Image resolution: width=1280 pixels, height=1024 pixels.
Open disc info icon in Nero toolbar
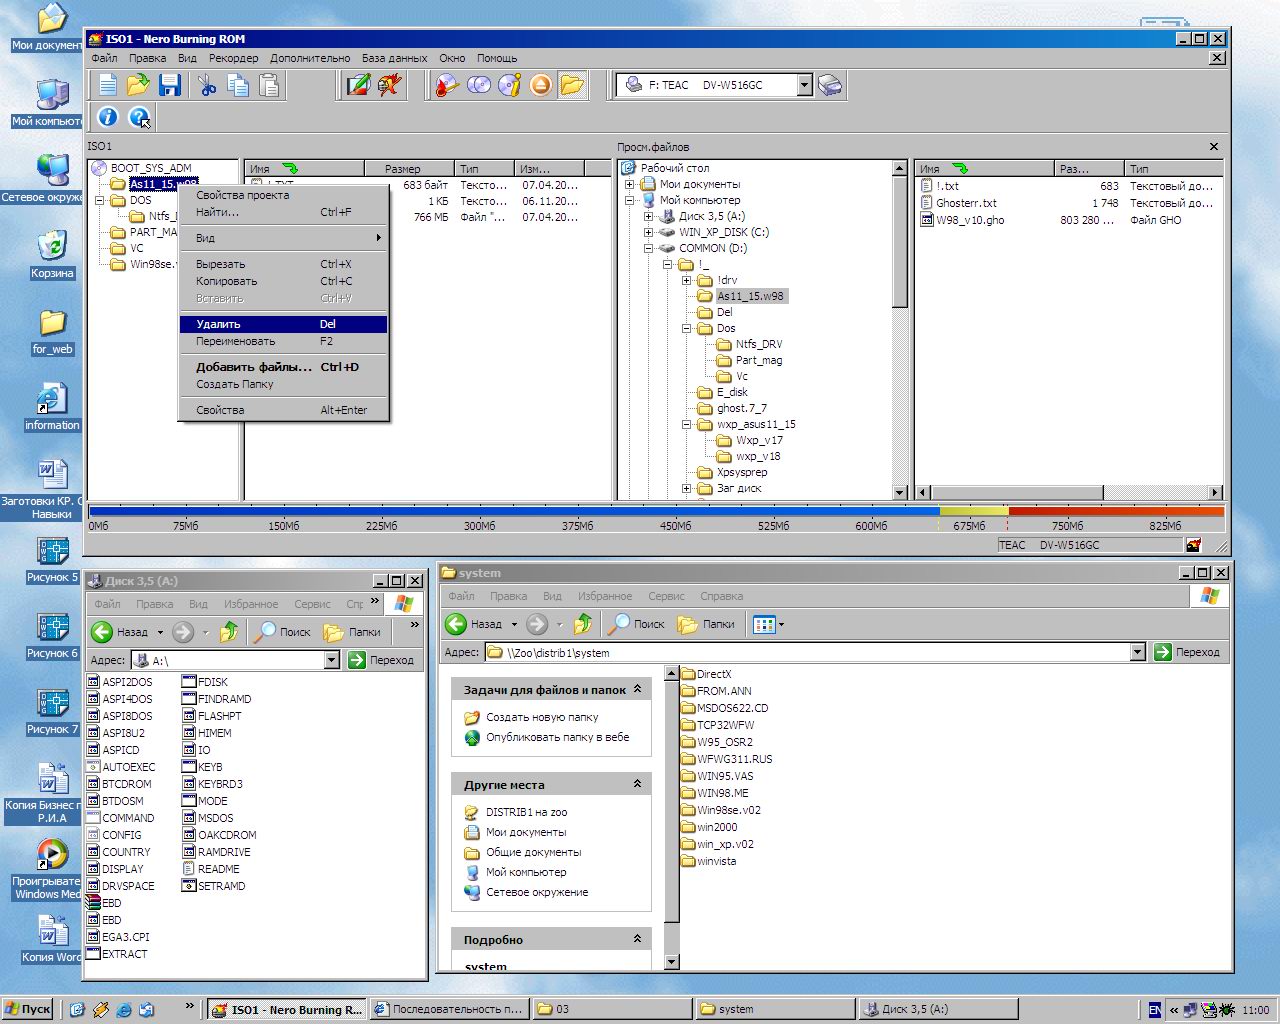click(510, 85)
